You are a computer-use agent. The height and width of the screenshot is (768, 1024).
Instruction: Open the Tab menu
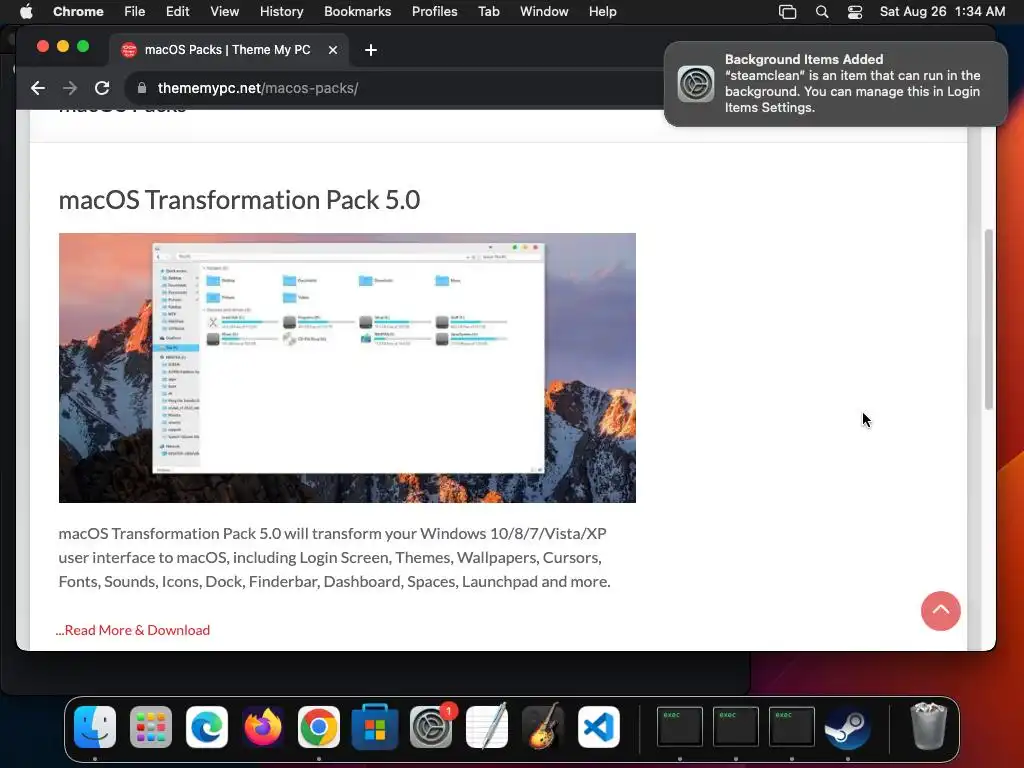click(488, 12)
